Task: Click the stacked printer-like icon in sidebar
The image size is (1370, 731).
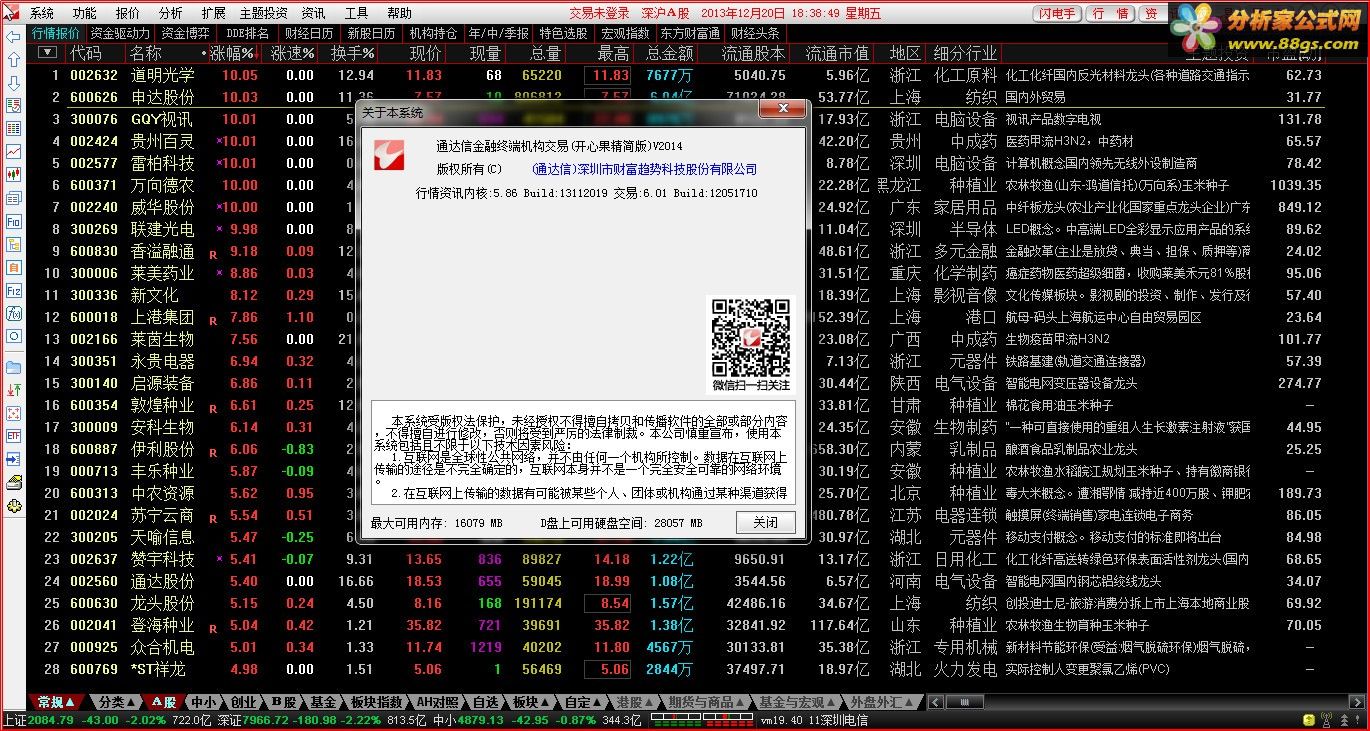Action: (13, 482)
